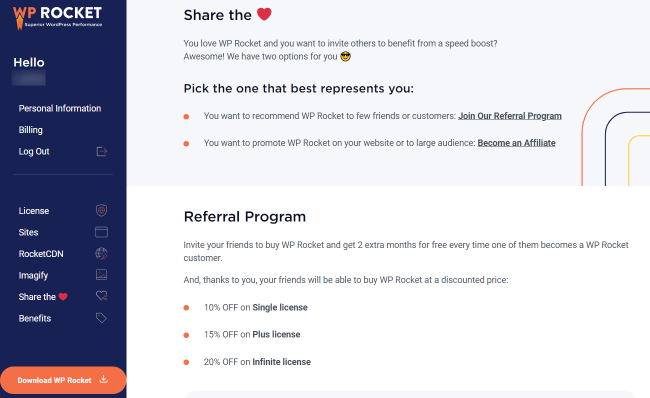This screenshot has height=398, width=650.
Task: Open the Sites menu entry
Action: point(28,232)
